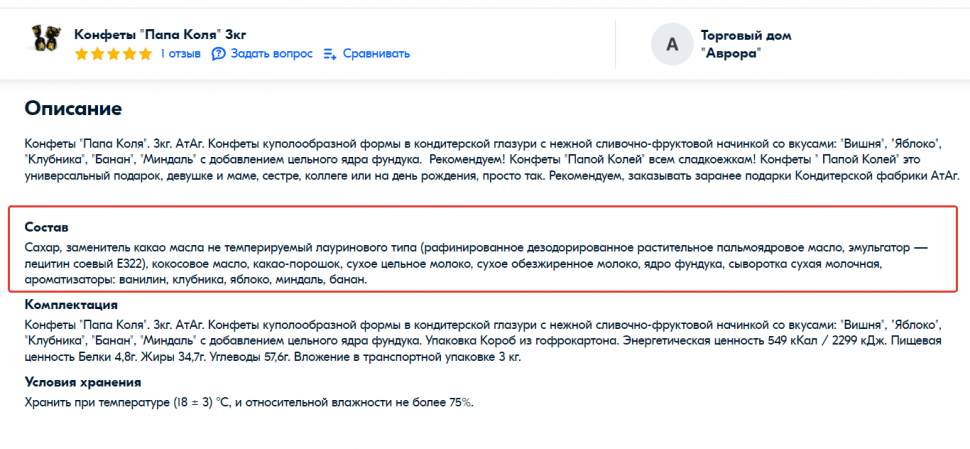Click the Условия хранения heading
Image resolution: width=970 pixels, height=449 pixels.
click(x=83, y=382)
